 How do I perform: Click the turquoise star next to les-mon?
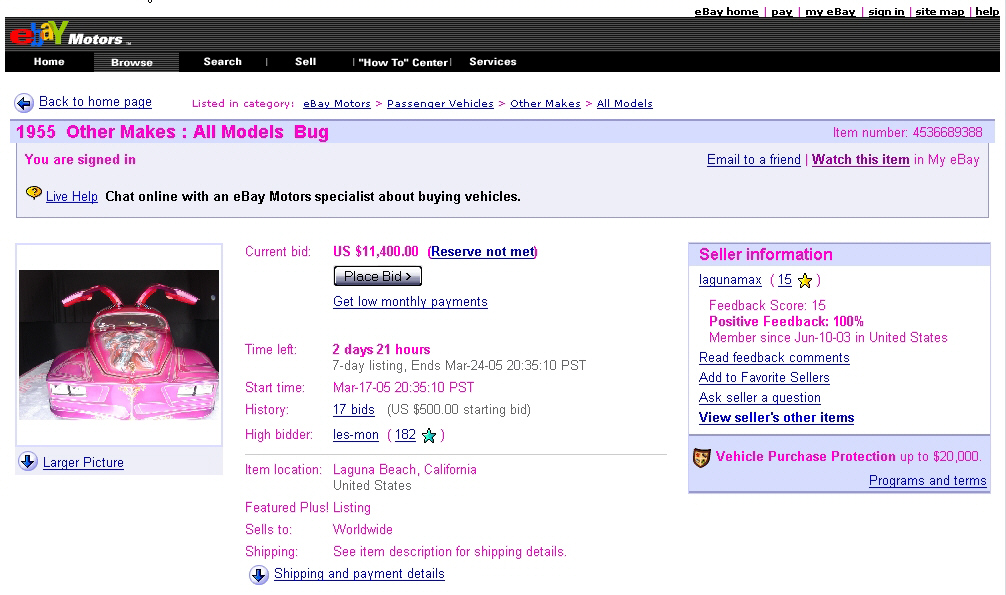tap(429, 435)
